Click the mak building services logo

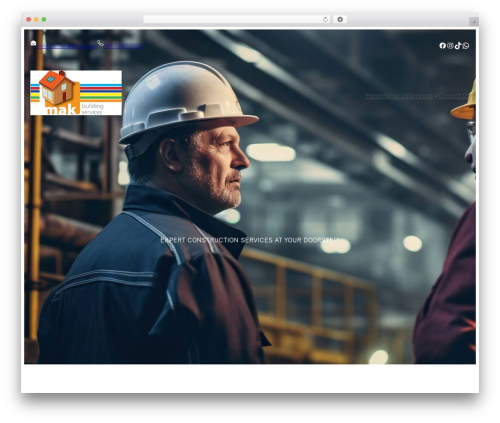pos(76,93)
